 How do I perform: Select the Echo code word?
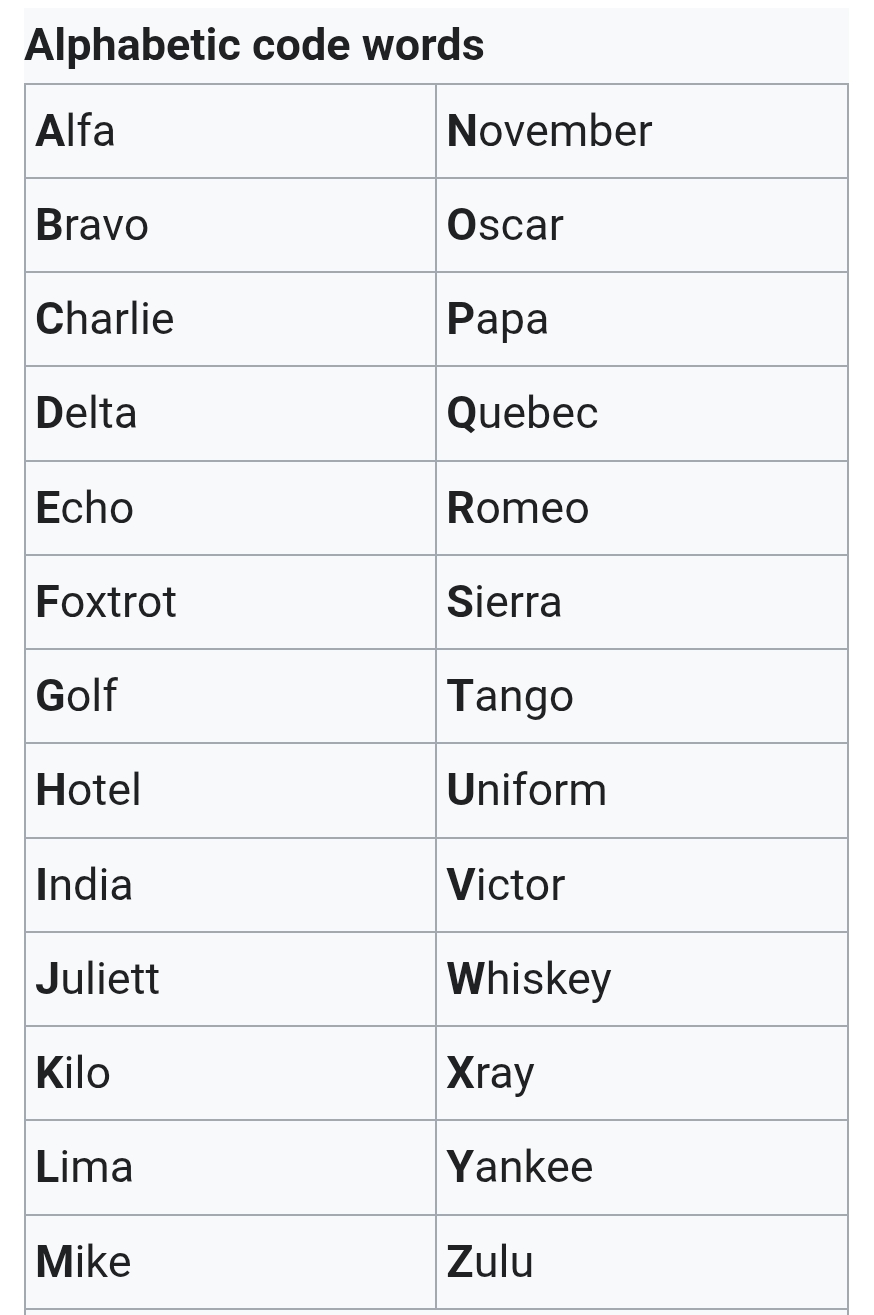click(85, 508)
